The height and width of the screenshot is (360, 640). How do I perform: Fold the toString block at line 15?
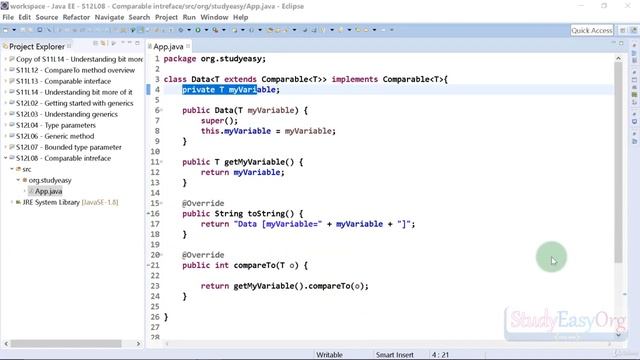click(x=161, y=203)
